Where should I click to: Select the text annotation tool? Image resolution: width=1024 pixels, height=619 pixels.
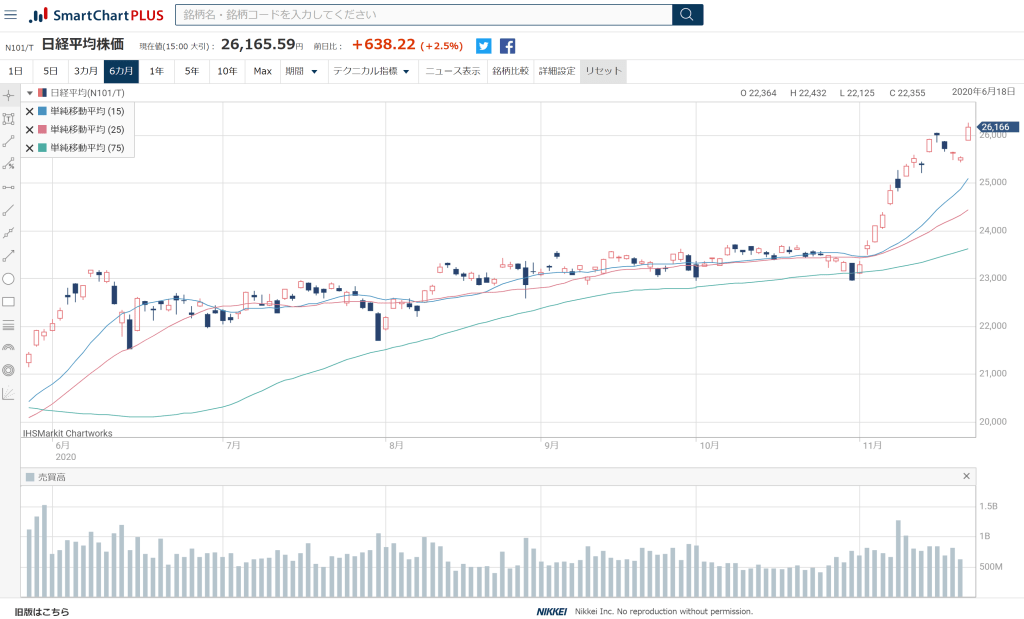pos(9,119)
